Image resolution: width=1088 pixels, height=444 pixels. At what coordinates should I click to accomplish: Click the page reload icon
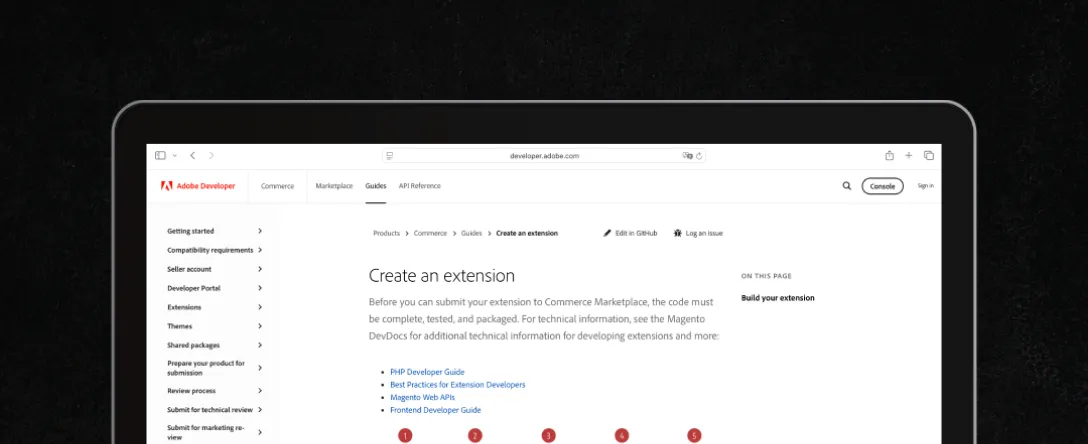tap(699, 156)
